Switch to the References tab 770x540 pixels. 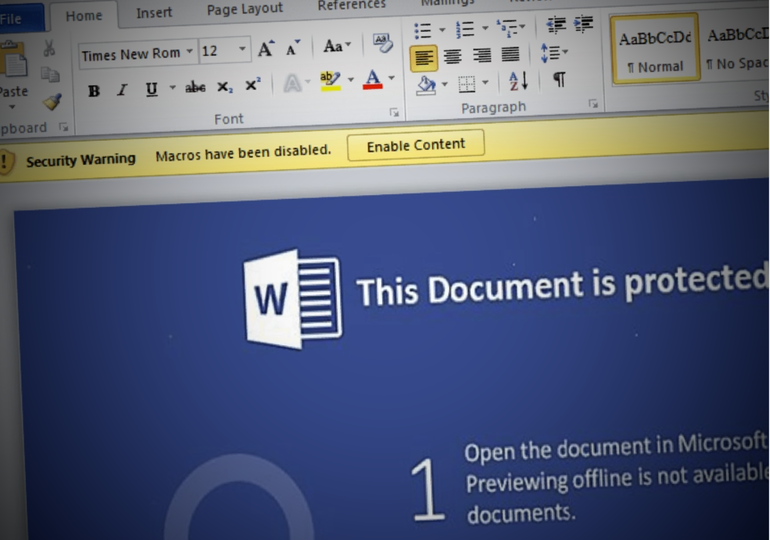click(352, 5)
